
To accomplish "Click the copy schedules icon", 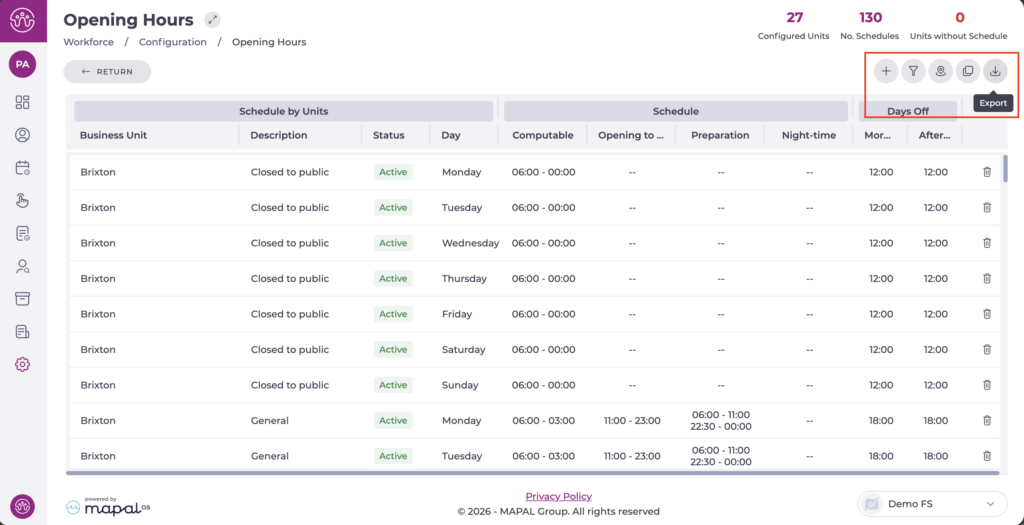I will (967, 71).
